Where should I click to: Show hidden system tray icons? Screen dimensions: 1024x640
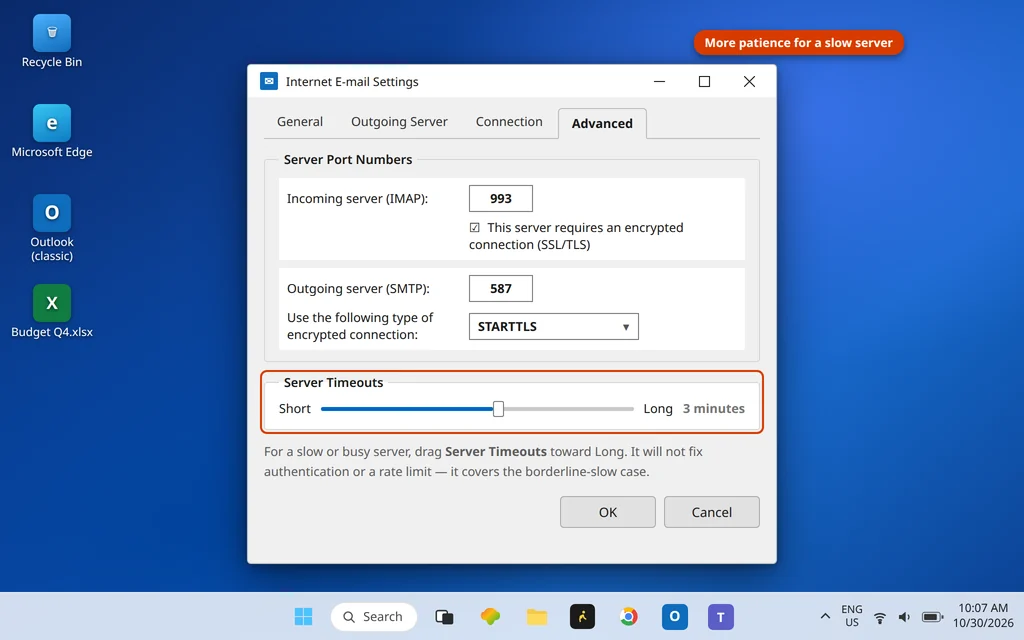(825, 616)
